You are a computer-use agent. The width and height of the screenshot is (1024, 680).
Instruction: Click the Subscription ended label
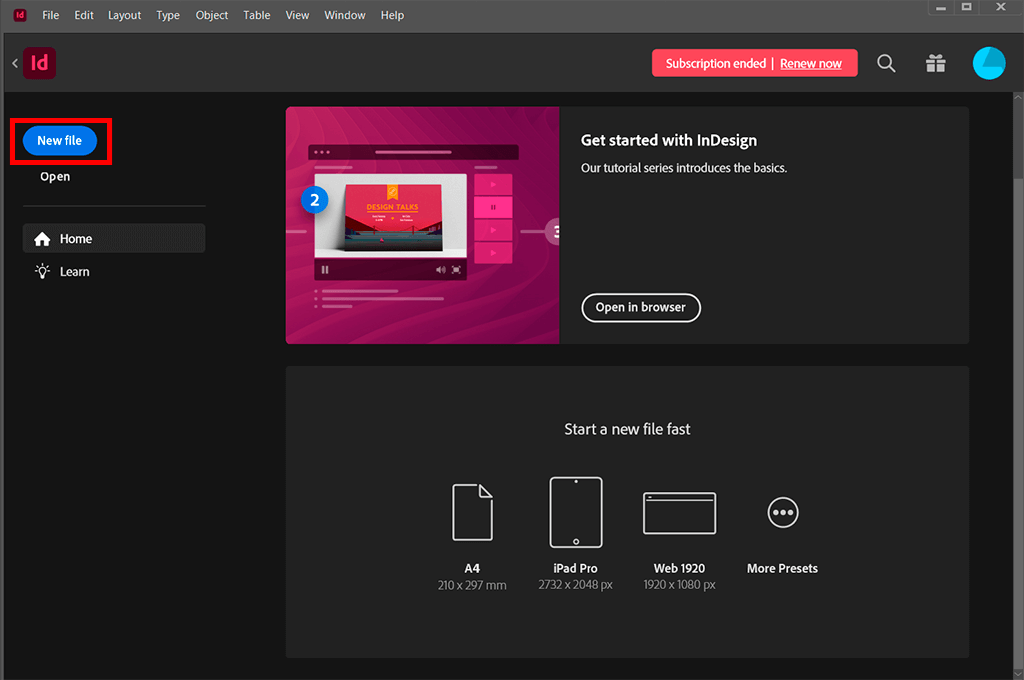click(716, 63)
